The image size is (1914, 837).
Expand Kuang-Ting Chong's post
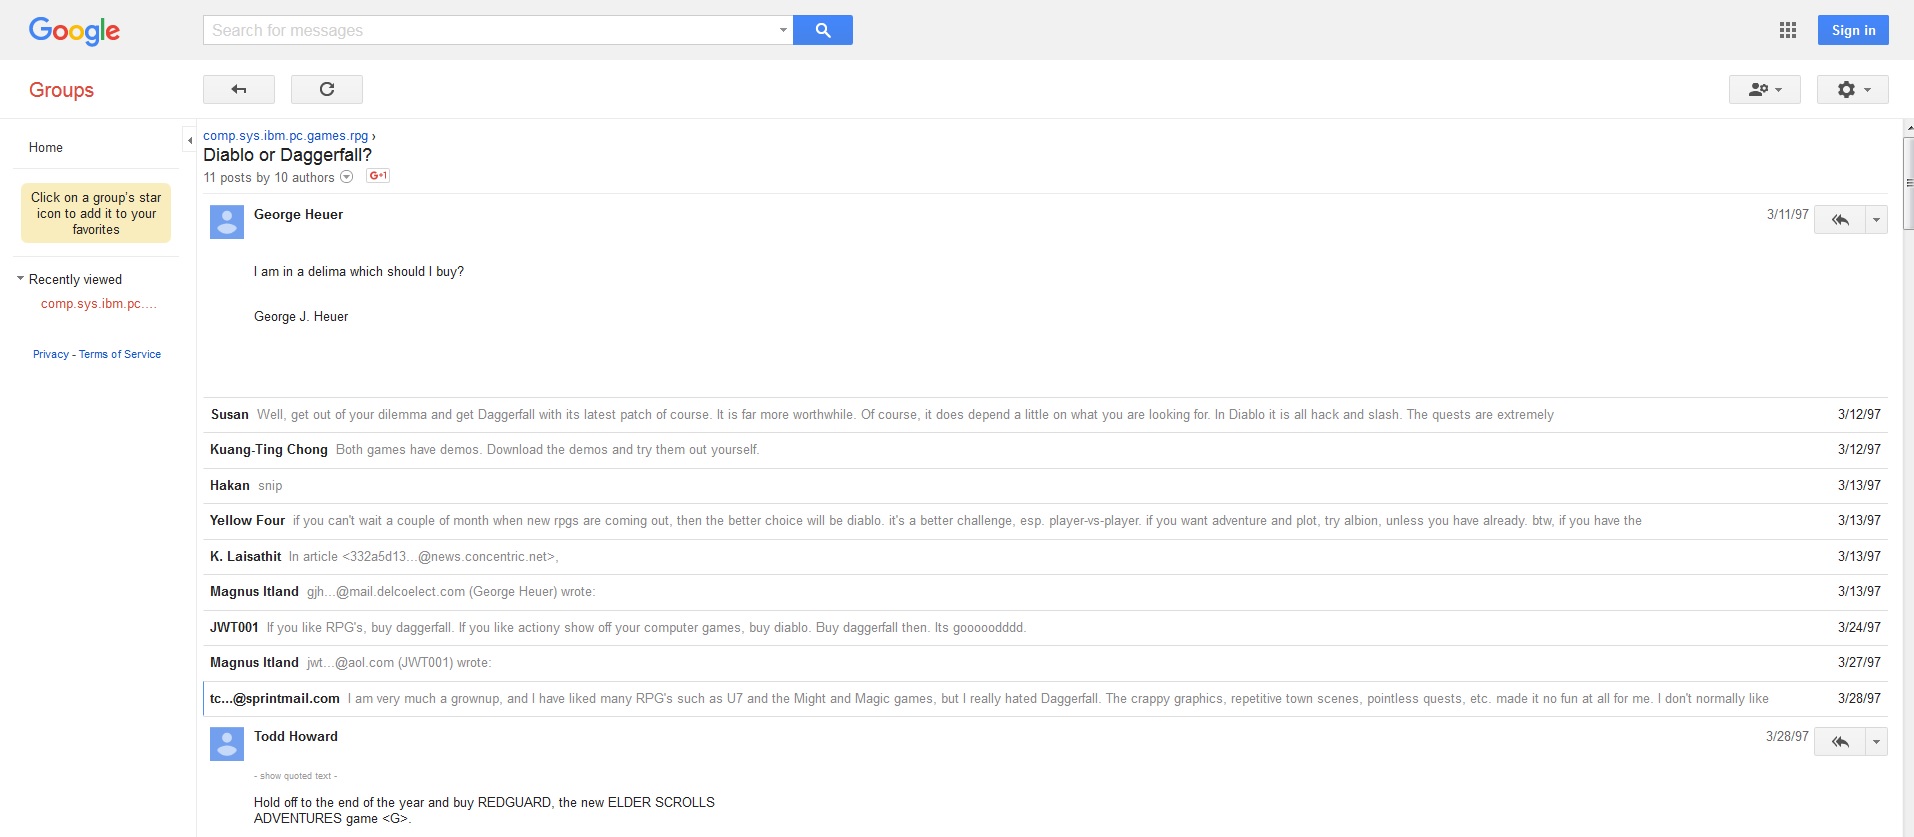pyautogui.click(x=1045, y=450)
